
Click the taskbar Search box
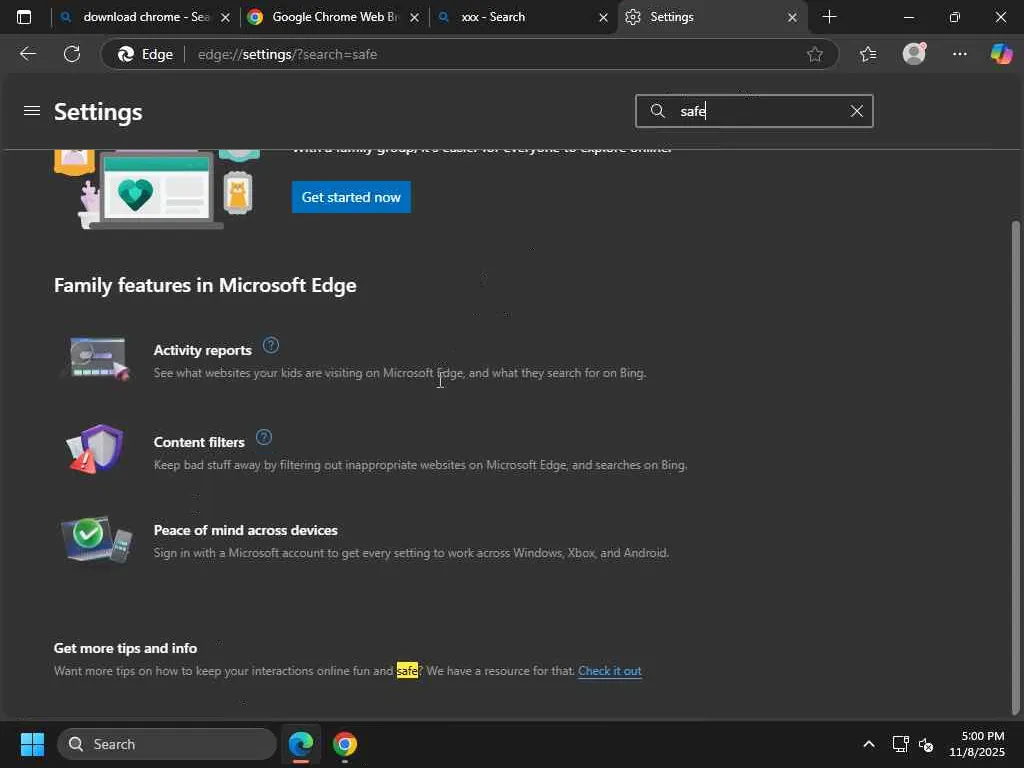pyautogui.click(x=167, y=744)
